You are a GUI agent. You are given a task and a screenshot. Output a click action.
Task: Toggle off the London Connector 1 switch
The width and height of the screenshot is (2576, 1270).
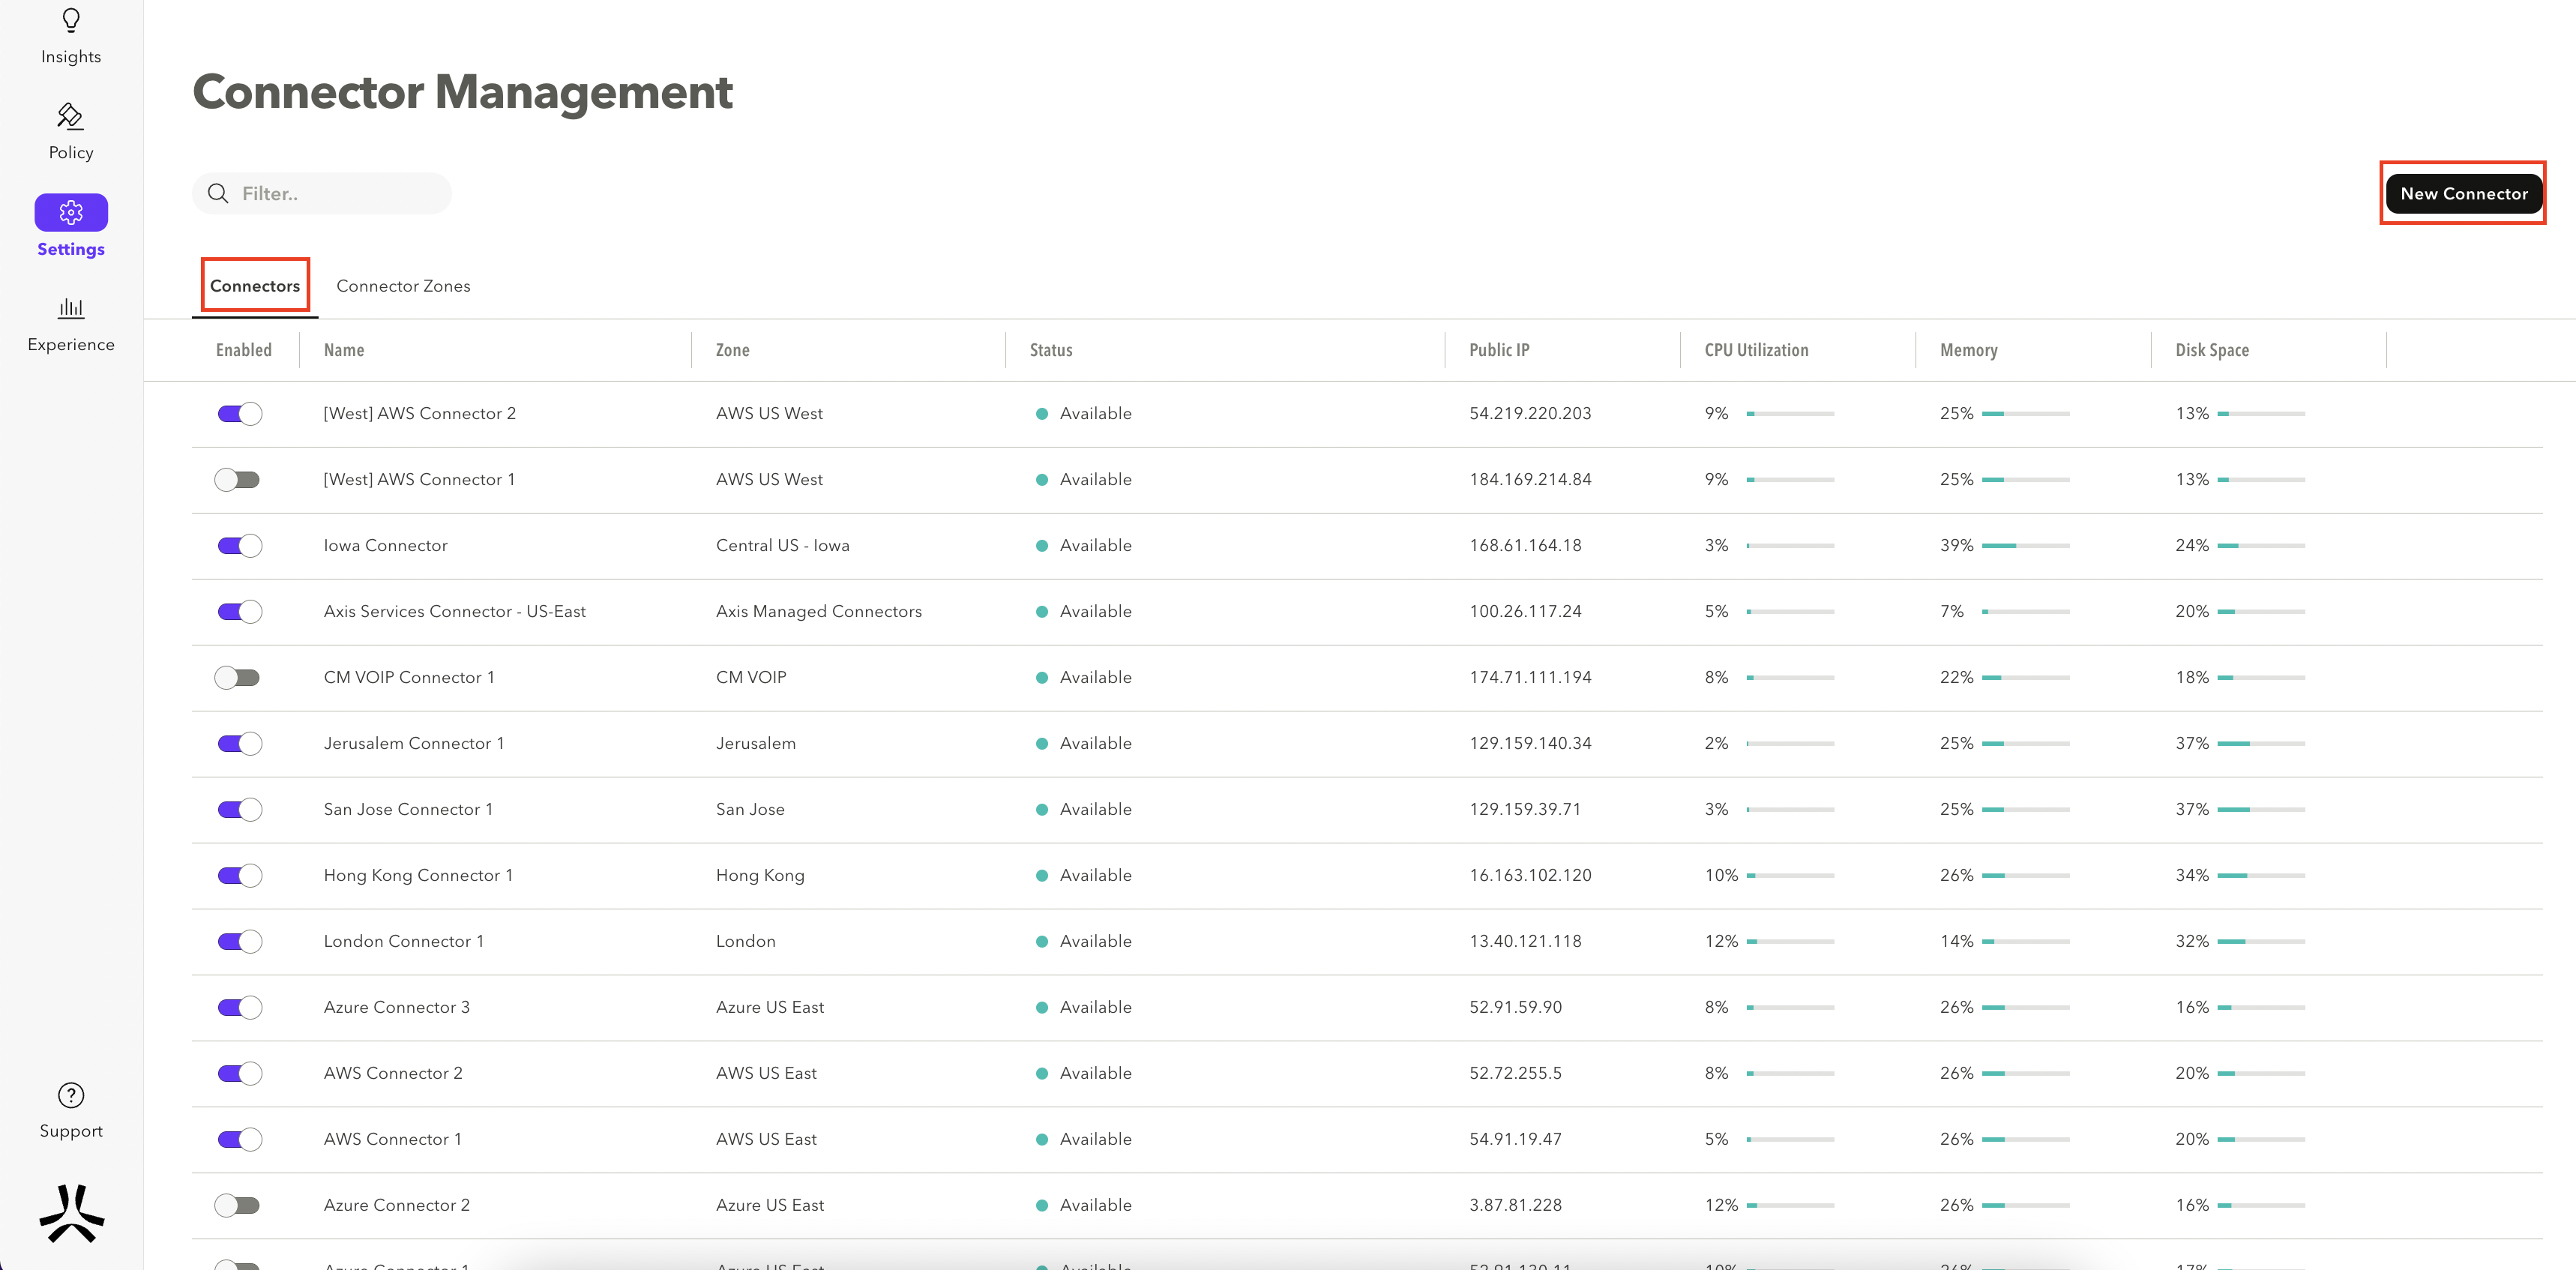point(239,941)
